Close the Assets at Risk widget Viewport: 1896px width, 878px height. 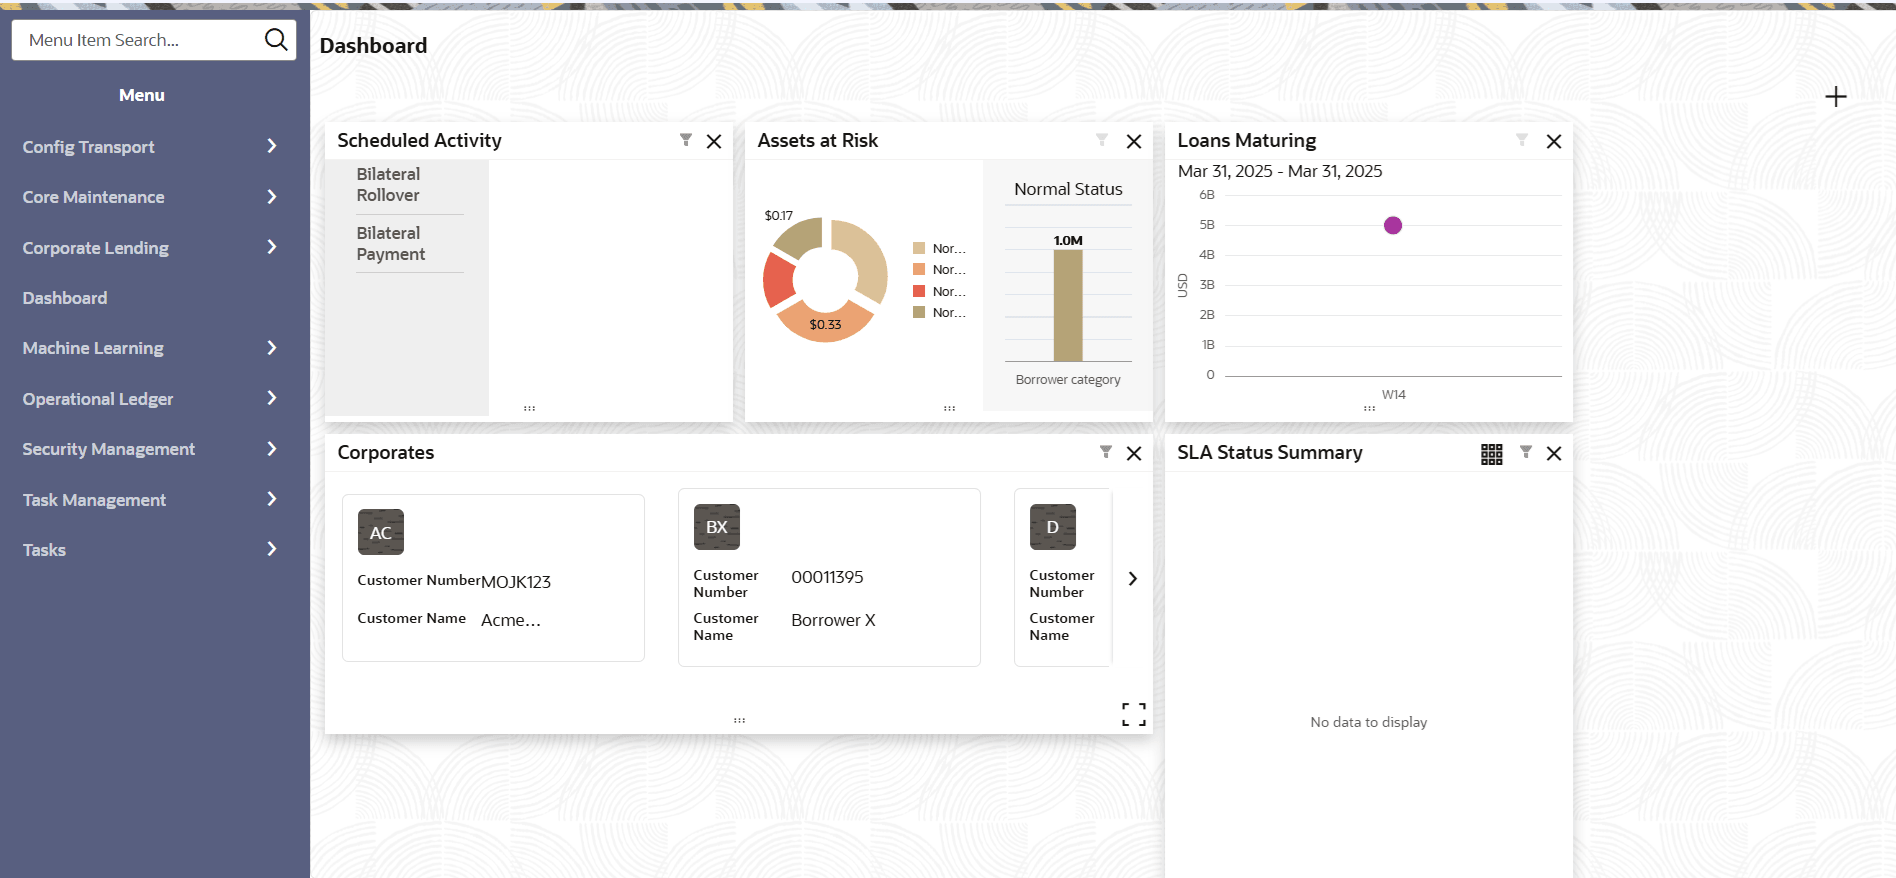[1134, 142]
